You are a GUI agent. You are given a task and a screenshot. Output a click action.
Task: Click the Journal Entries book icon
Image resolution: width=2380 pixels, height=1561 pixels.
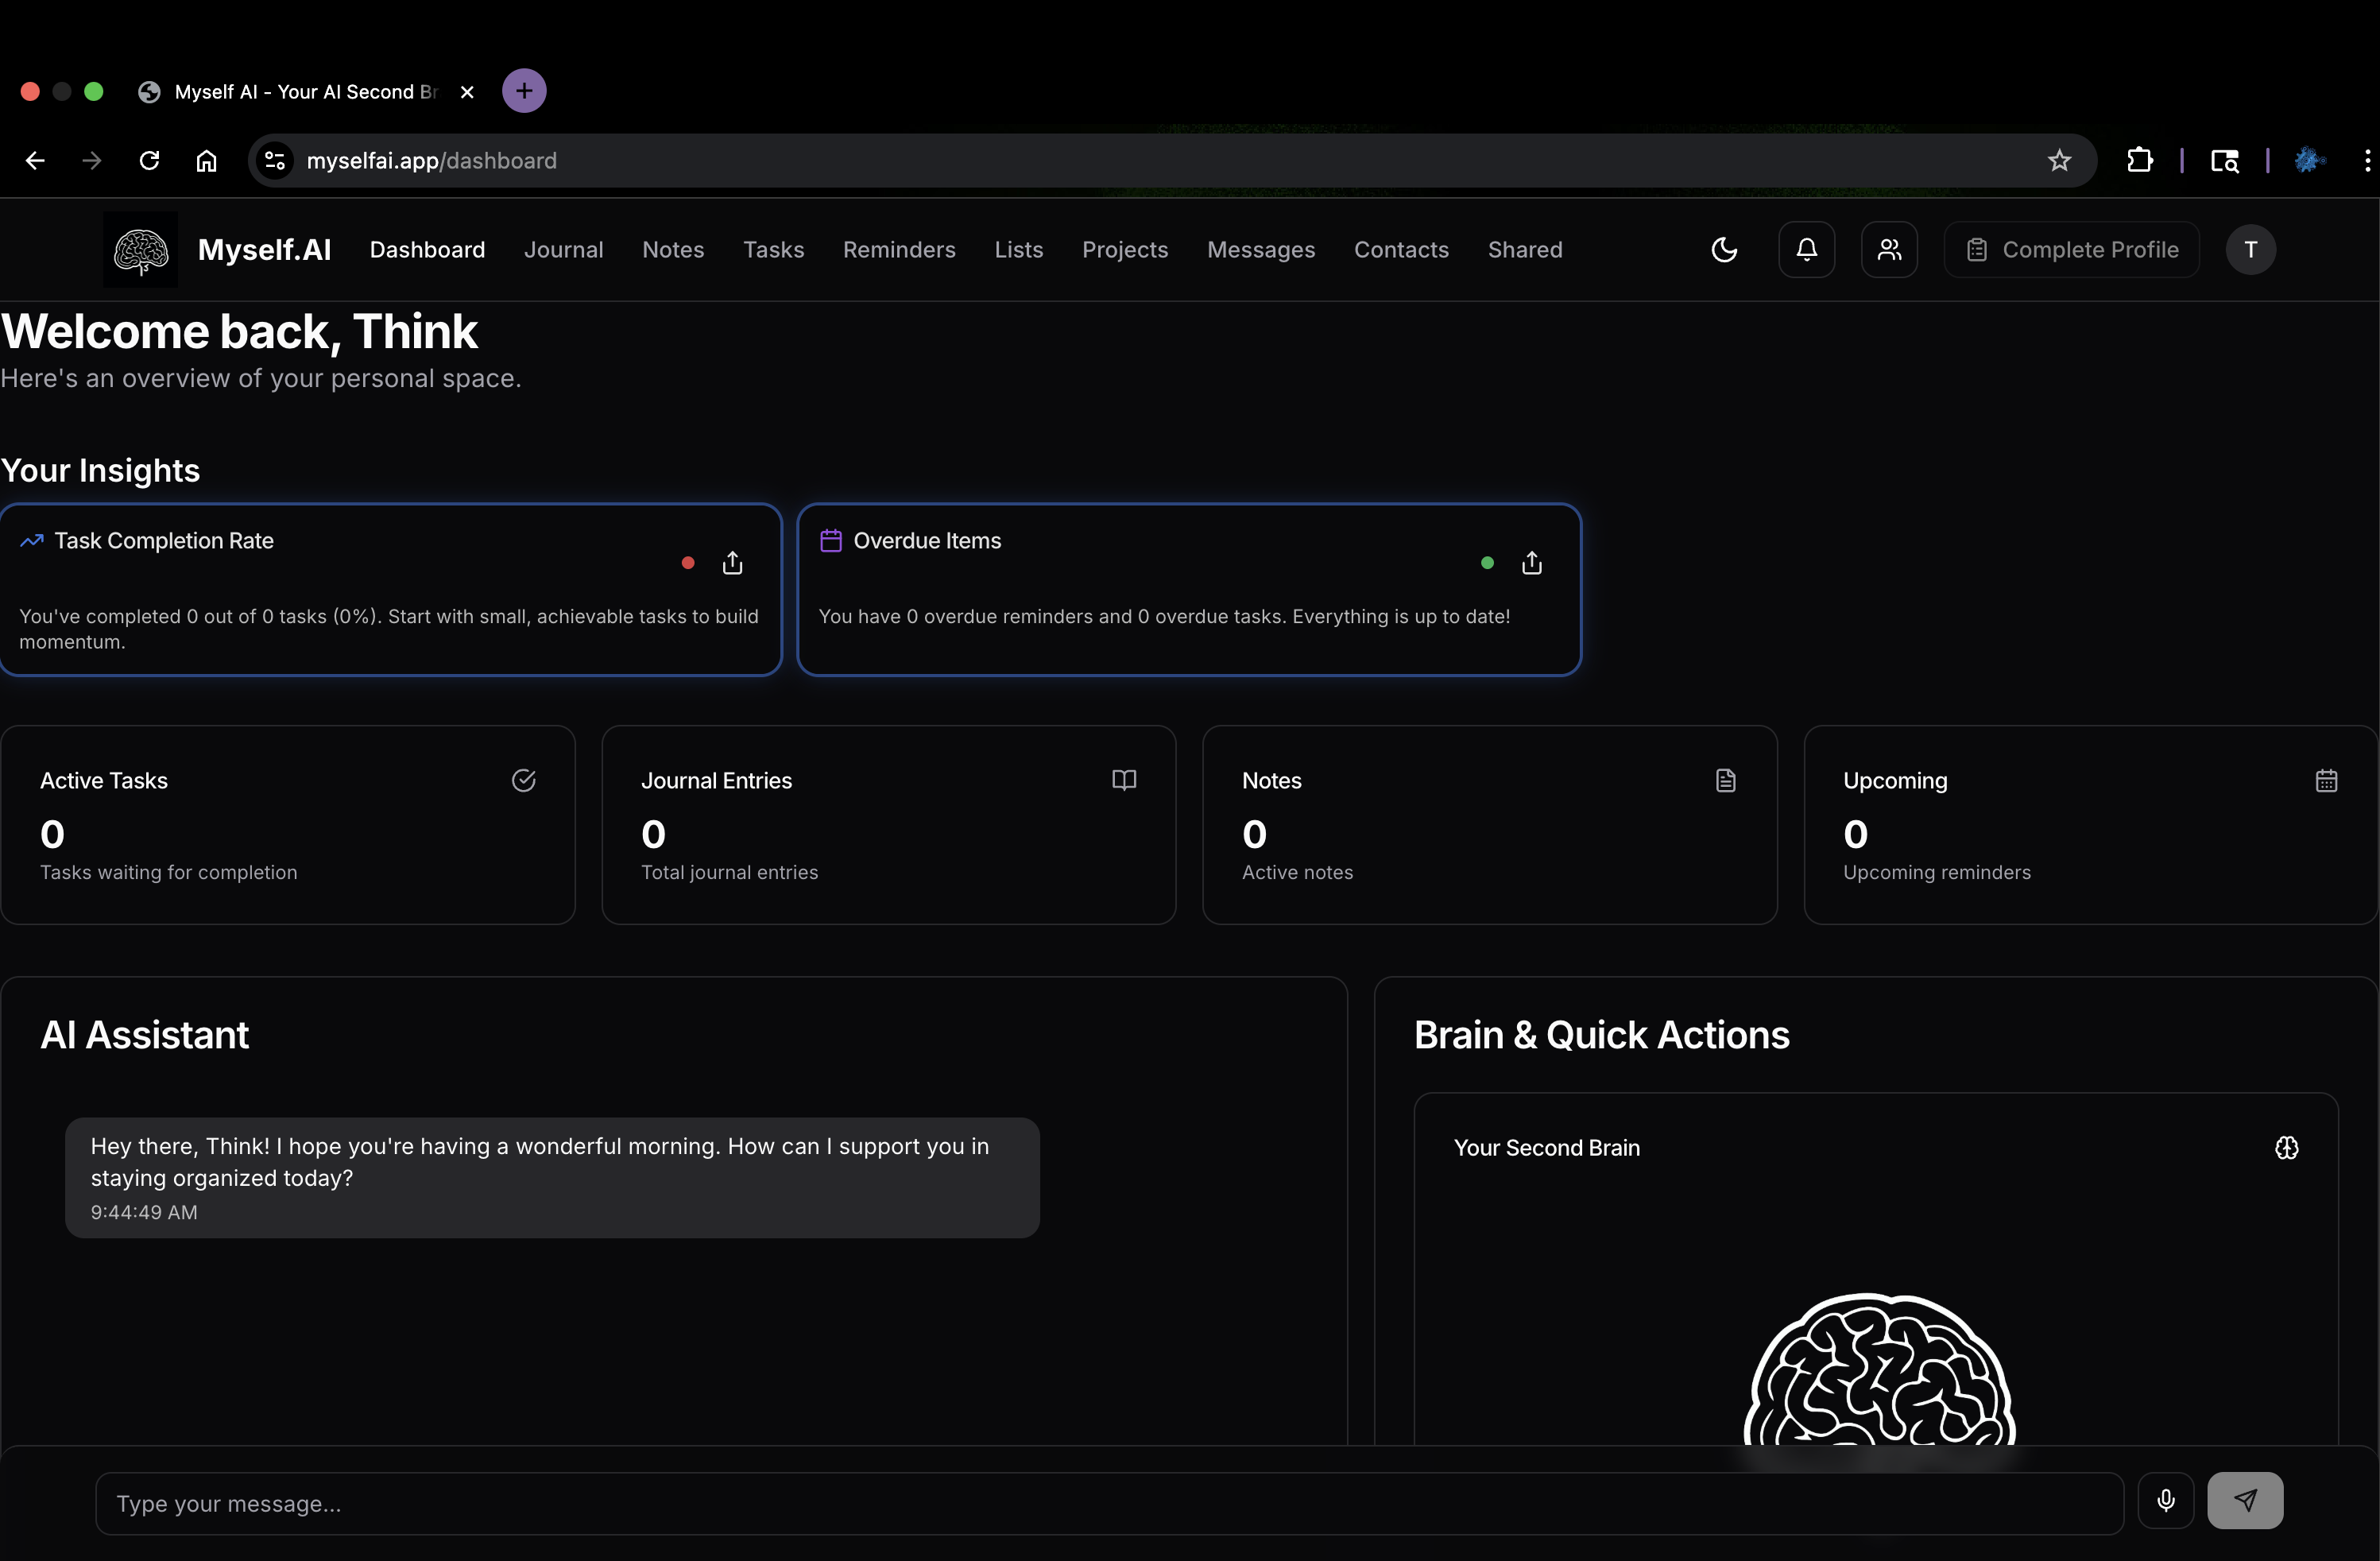pos(1124,780)
